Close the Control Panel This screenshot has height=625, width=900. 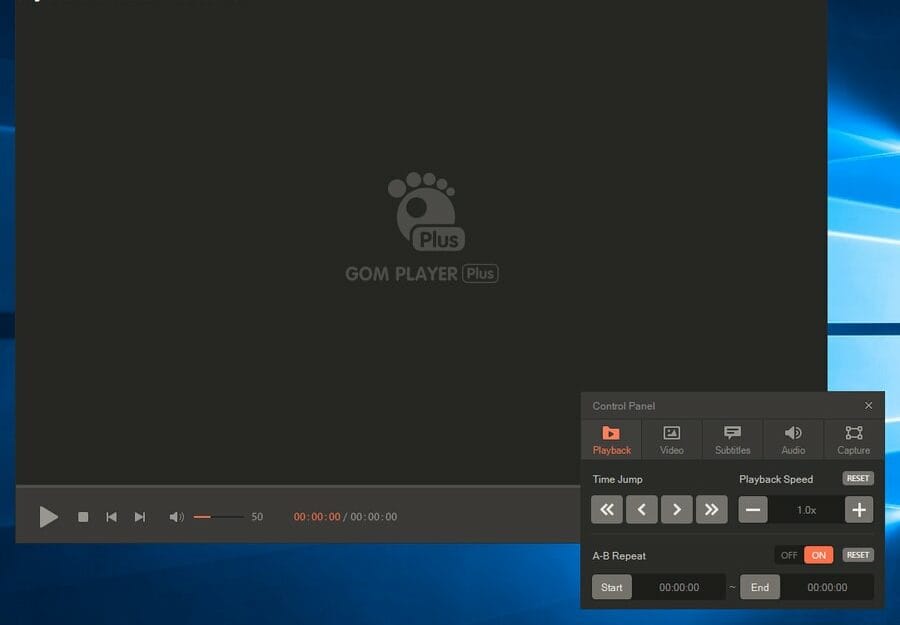(868, 406)
